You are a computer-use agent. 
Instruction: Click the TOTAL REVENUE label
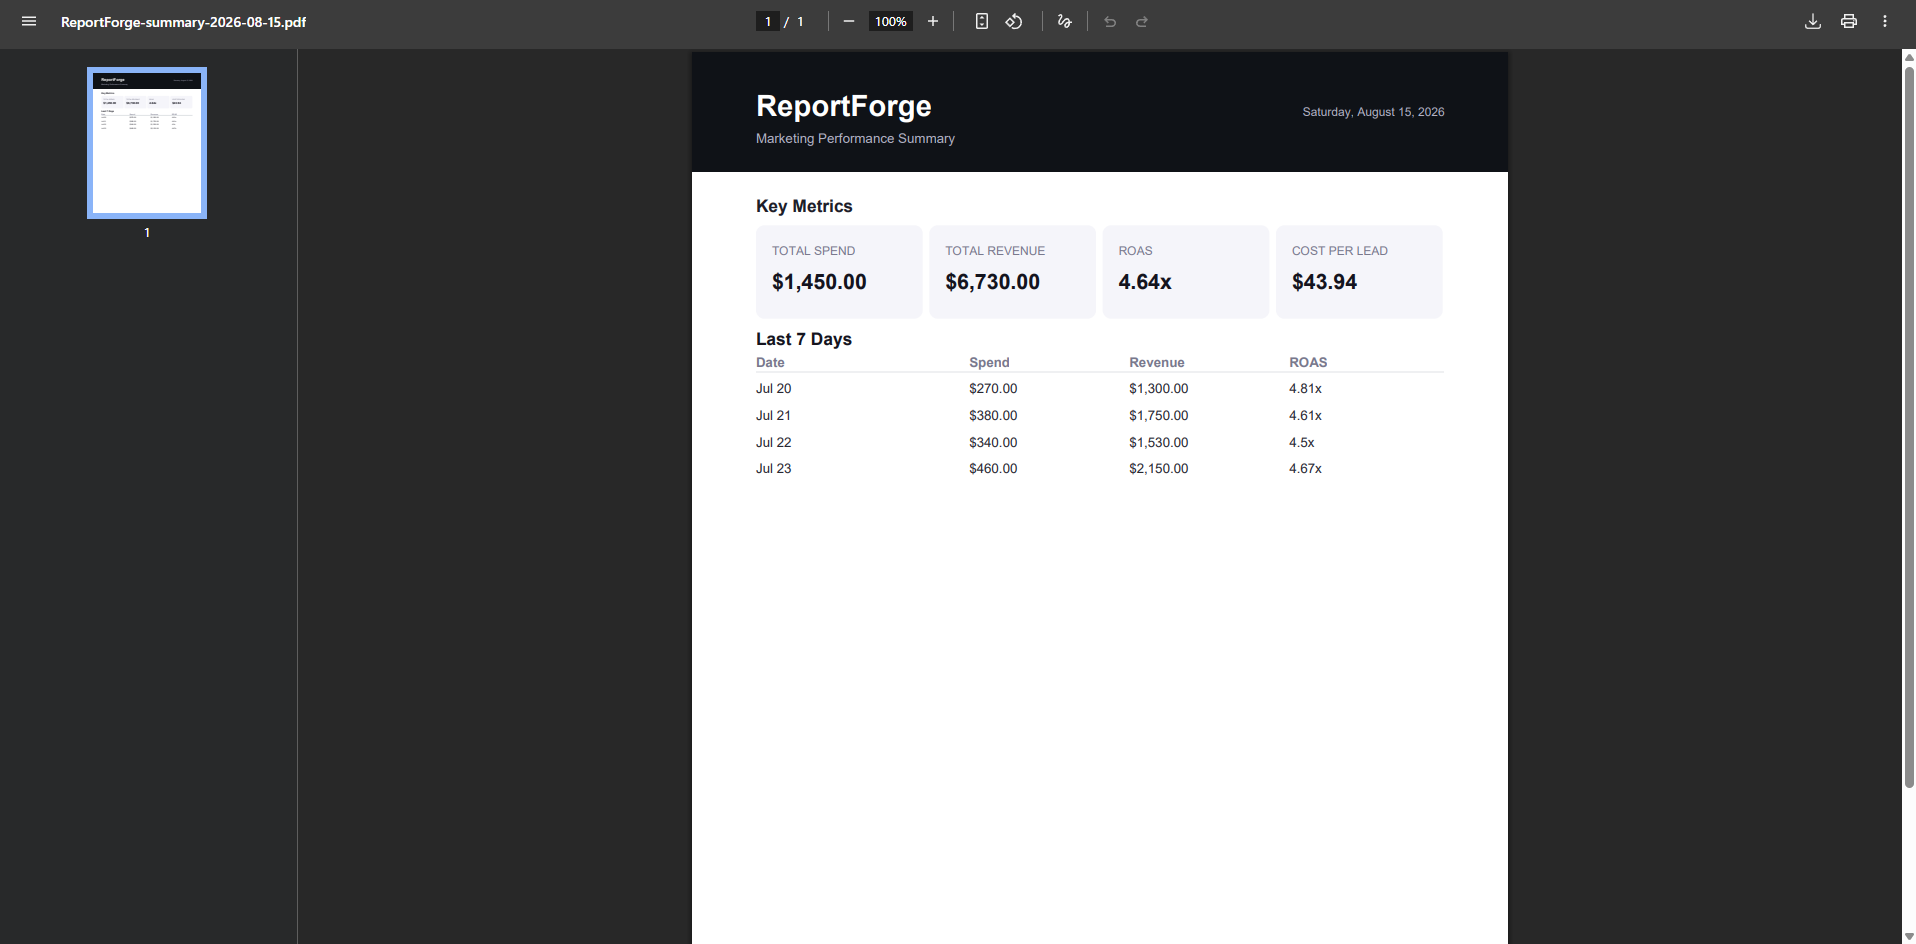tap(995, 251)
